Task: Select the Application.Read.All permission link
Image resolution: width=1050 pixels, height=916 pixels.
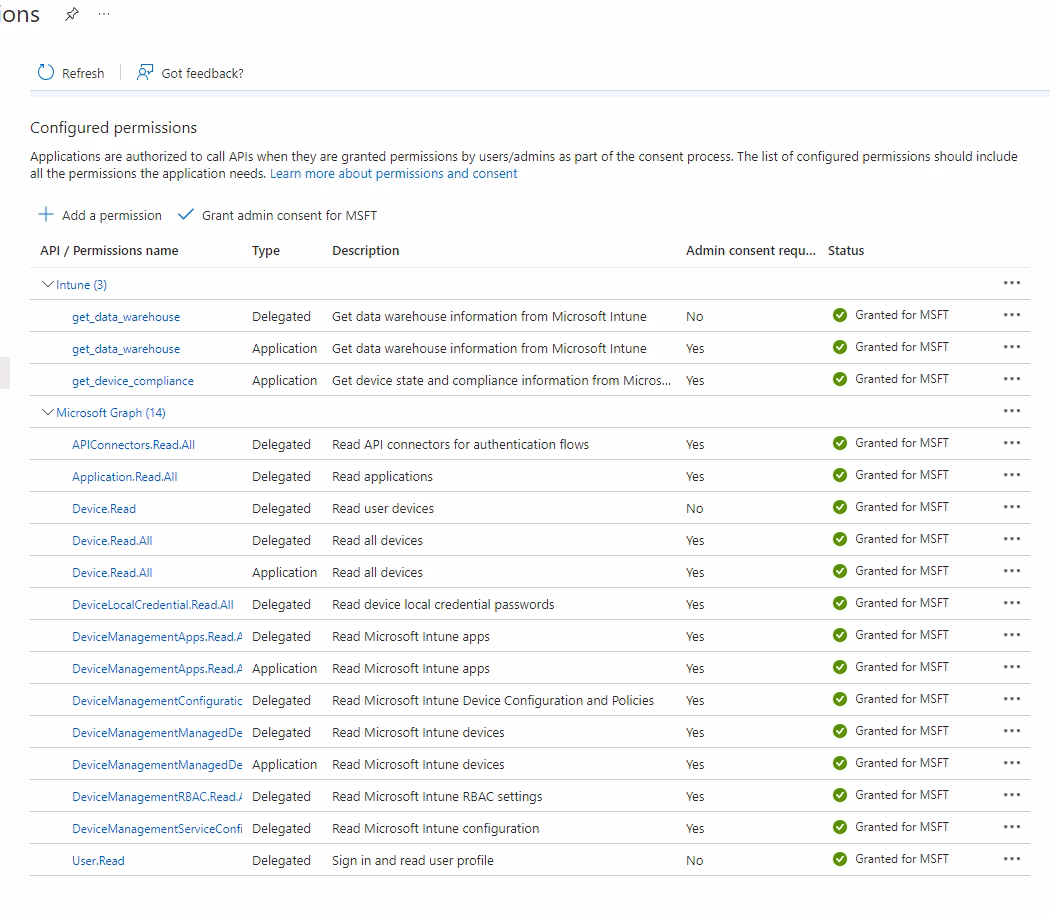Action: pos(124,476)
